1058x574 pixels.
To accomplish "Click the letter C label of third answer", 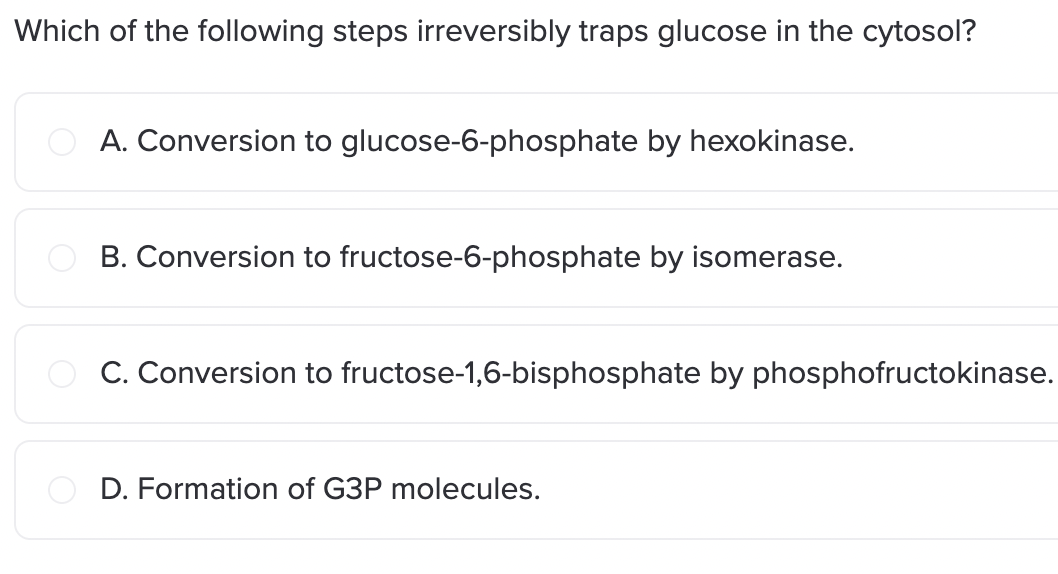I will click(x=114, y=374).
